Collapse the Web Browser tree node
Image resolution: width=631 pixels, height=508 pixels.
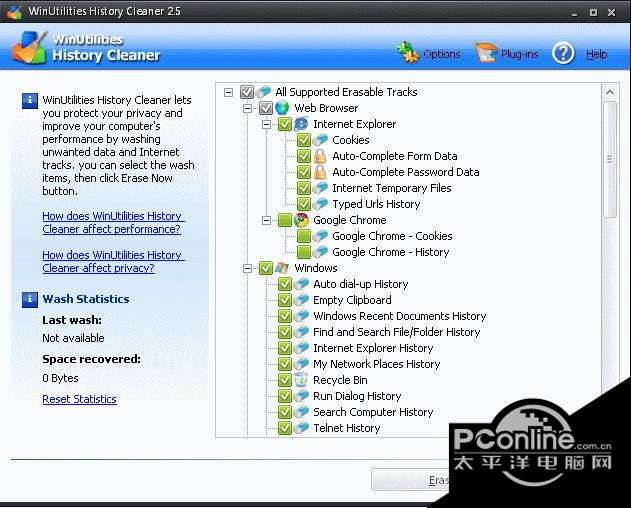tap(247, 108)
